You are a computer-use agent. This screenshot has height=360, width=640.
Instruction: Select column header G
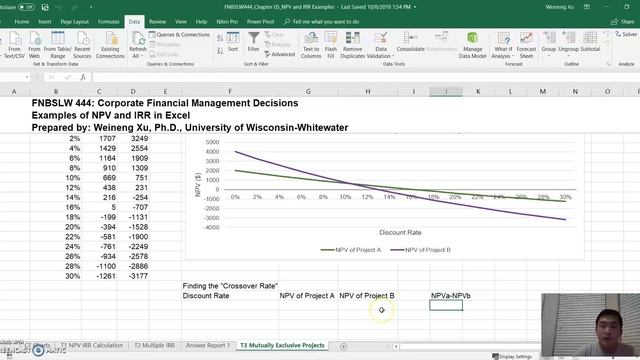[308, 91]
